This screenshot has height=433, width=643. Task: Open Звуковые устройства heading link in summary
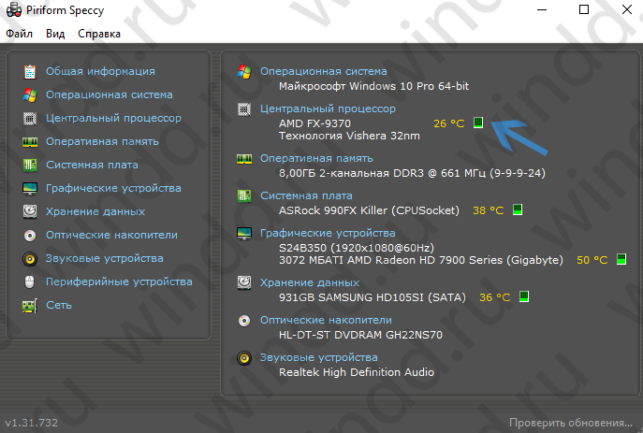coord(319,357)
